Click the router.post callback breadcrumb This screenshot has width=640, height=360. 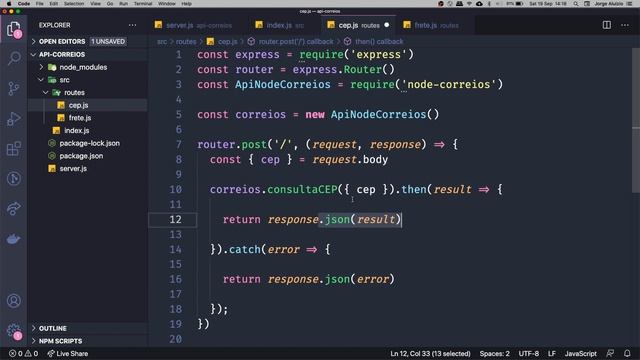click(291, 41)
